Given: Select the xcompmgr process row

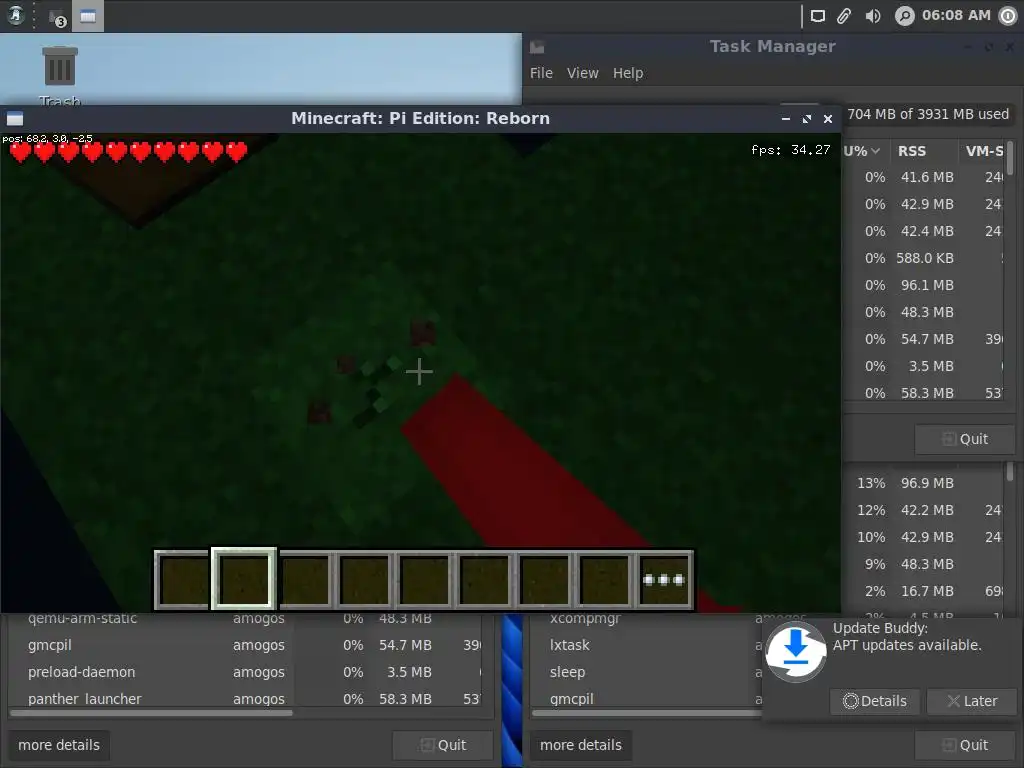Looking at the screenshot, I should tap(647, 618).
